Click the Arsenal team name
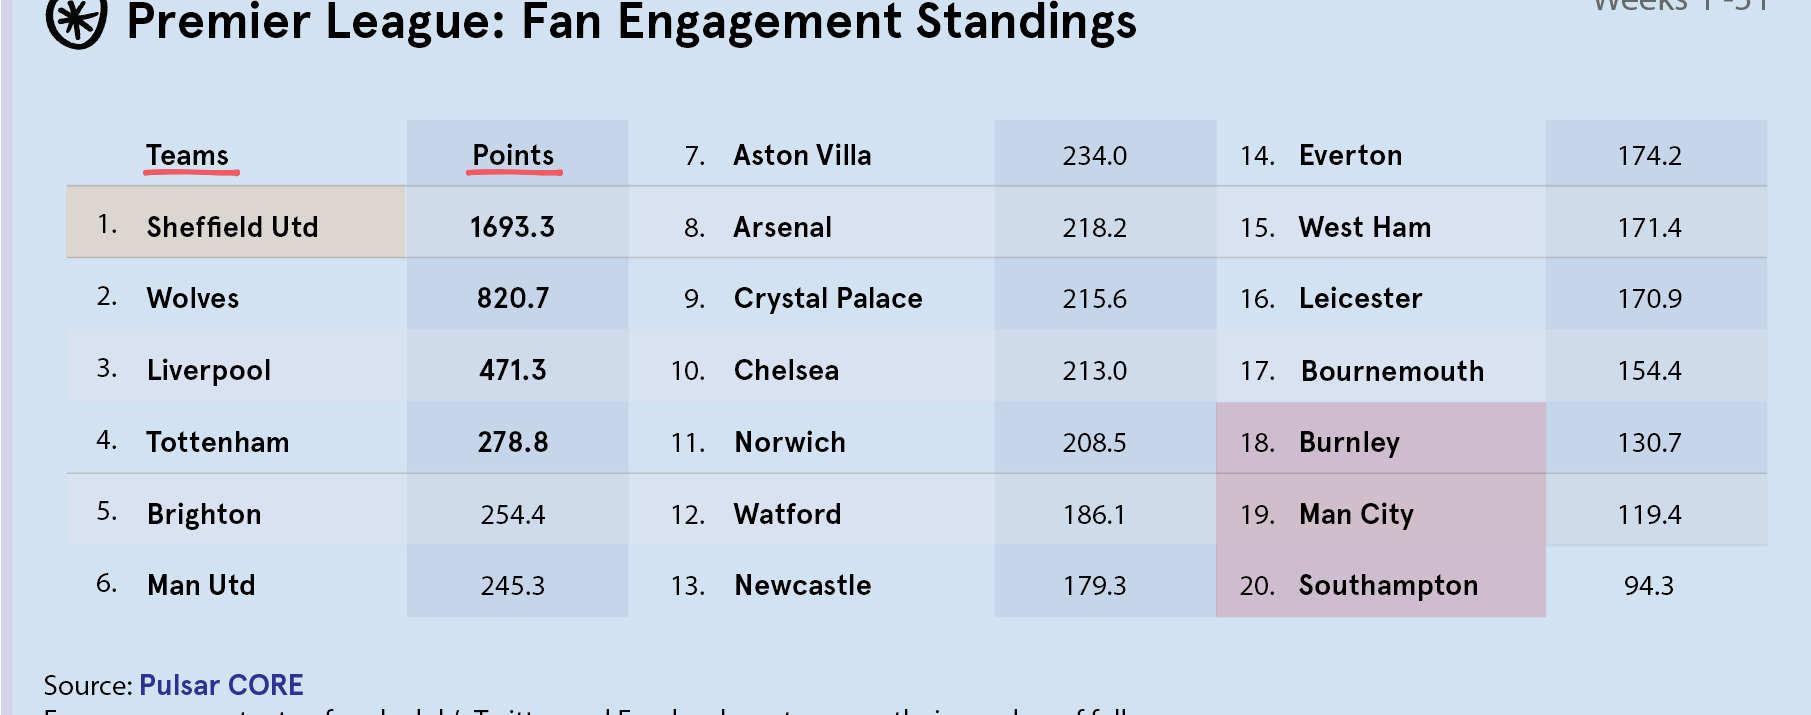 click(x=782, y=227)
